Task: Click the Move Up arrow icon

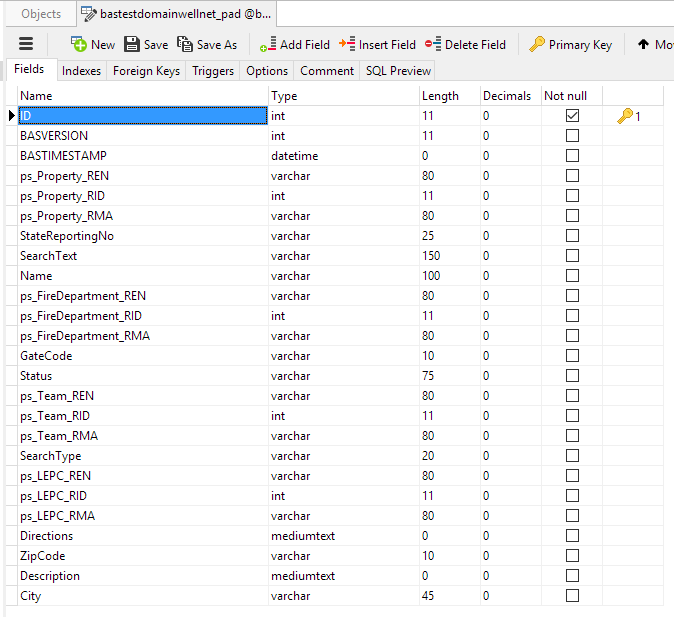Action: [643, 44]
